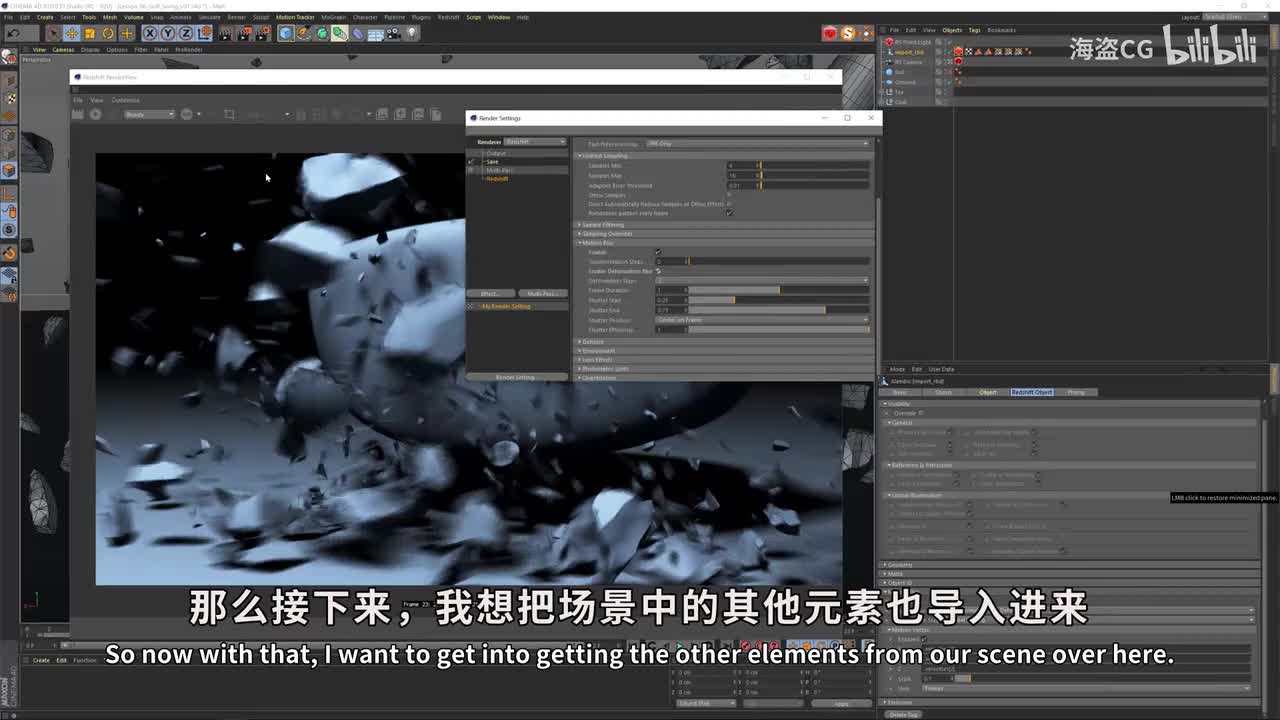Screen dimensions: 1280x720
Task: Open the Cameras viewport menu
Action: (63, 49)
